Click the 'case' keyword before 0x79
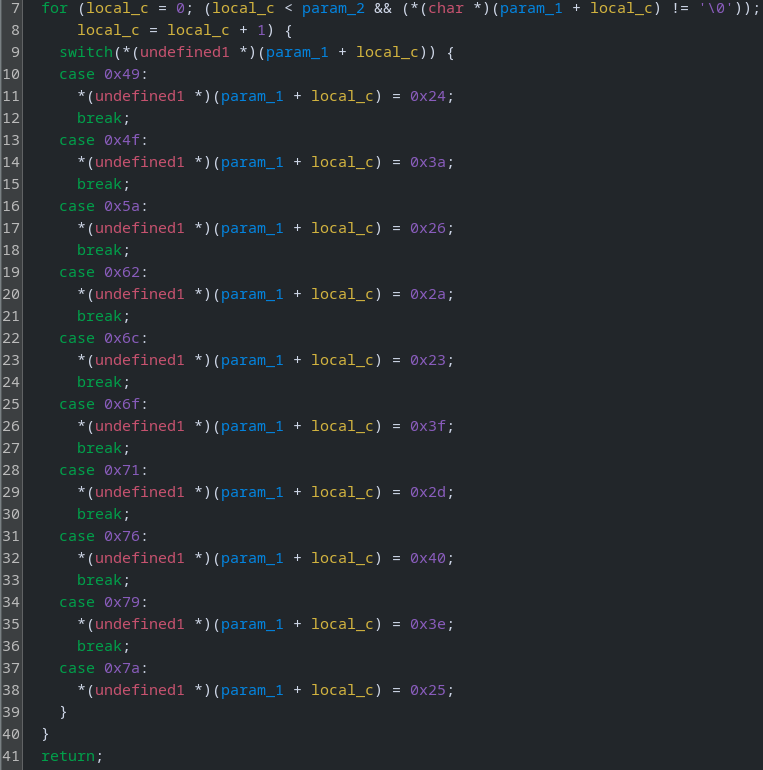This screenshot has height=770, width=763. (77, 602)
